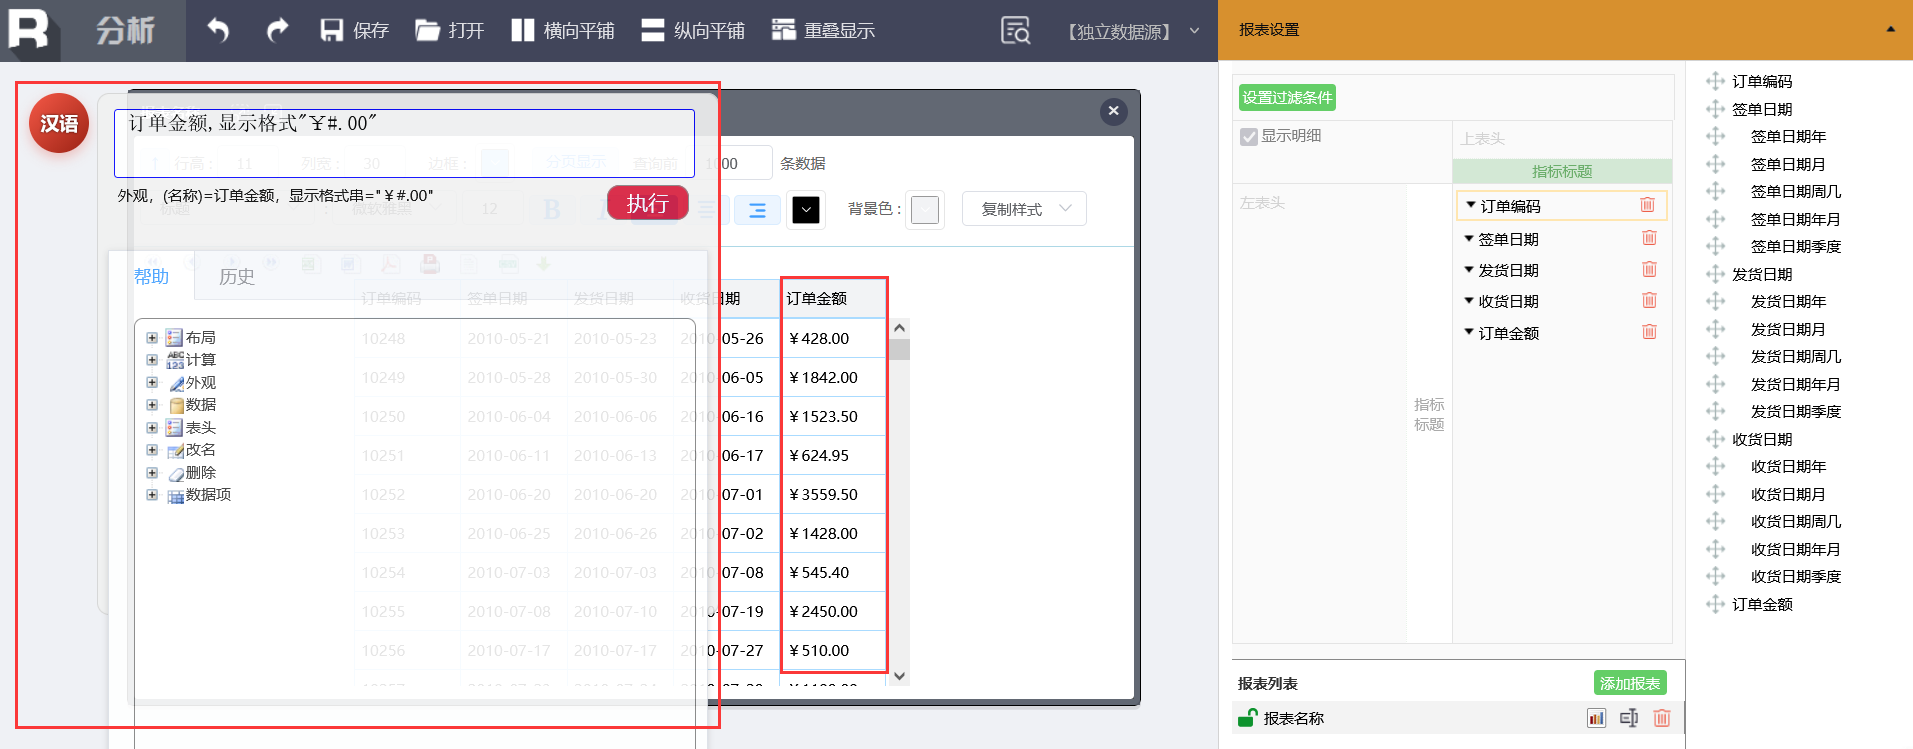
Task: Toggle the green lock beside 报表名称
Action: pyautogui.click(x=1247, y=717)
